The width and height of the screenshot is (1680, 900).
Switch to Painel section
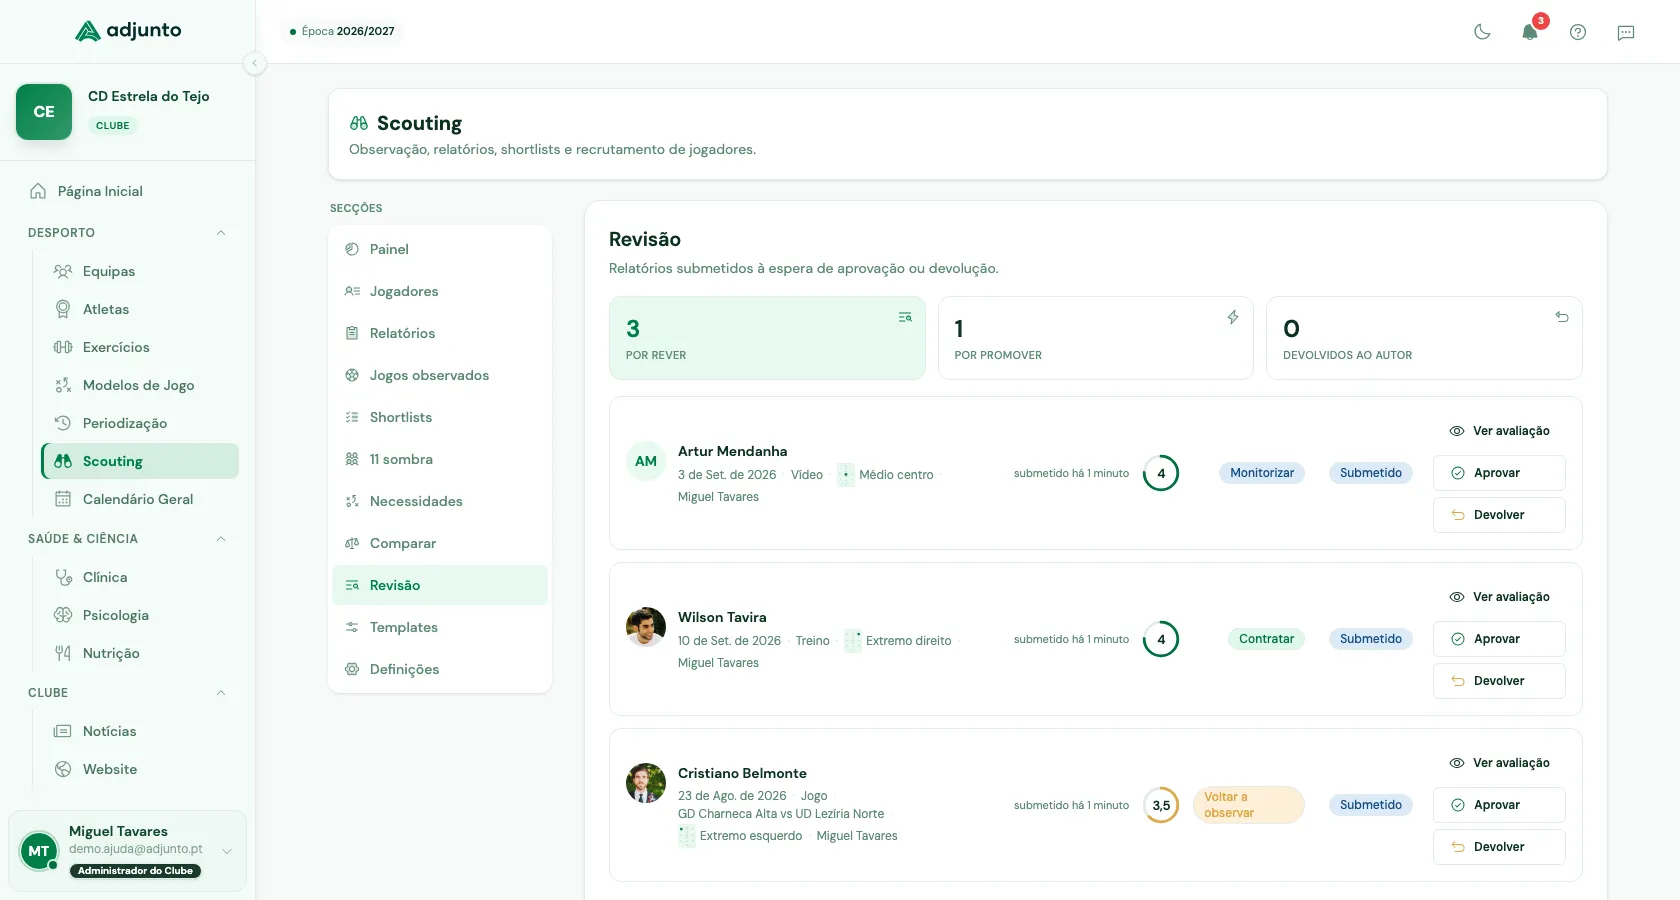pyautogui.click(x=440, y=249)
